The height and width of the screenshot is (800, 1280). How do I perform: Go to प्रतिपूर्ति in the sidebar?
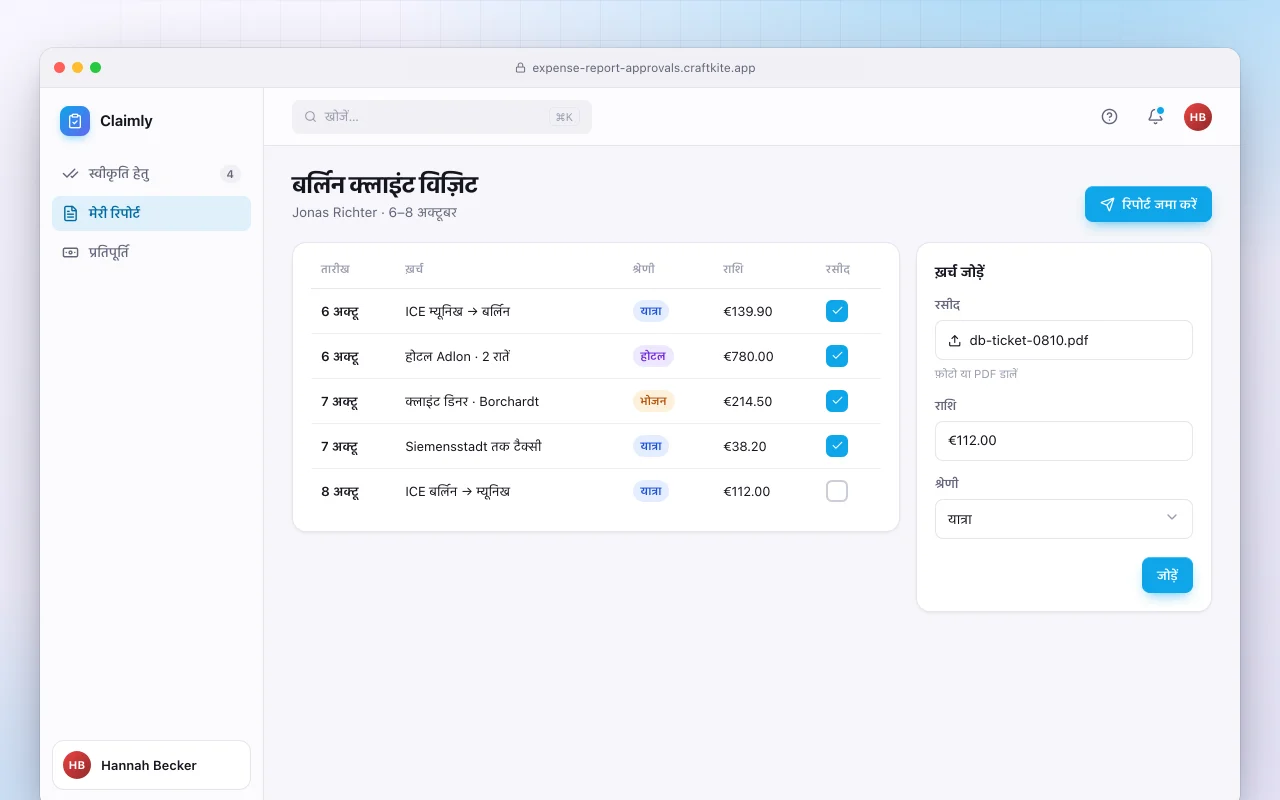(151, 253)
